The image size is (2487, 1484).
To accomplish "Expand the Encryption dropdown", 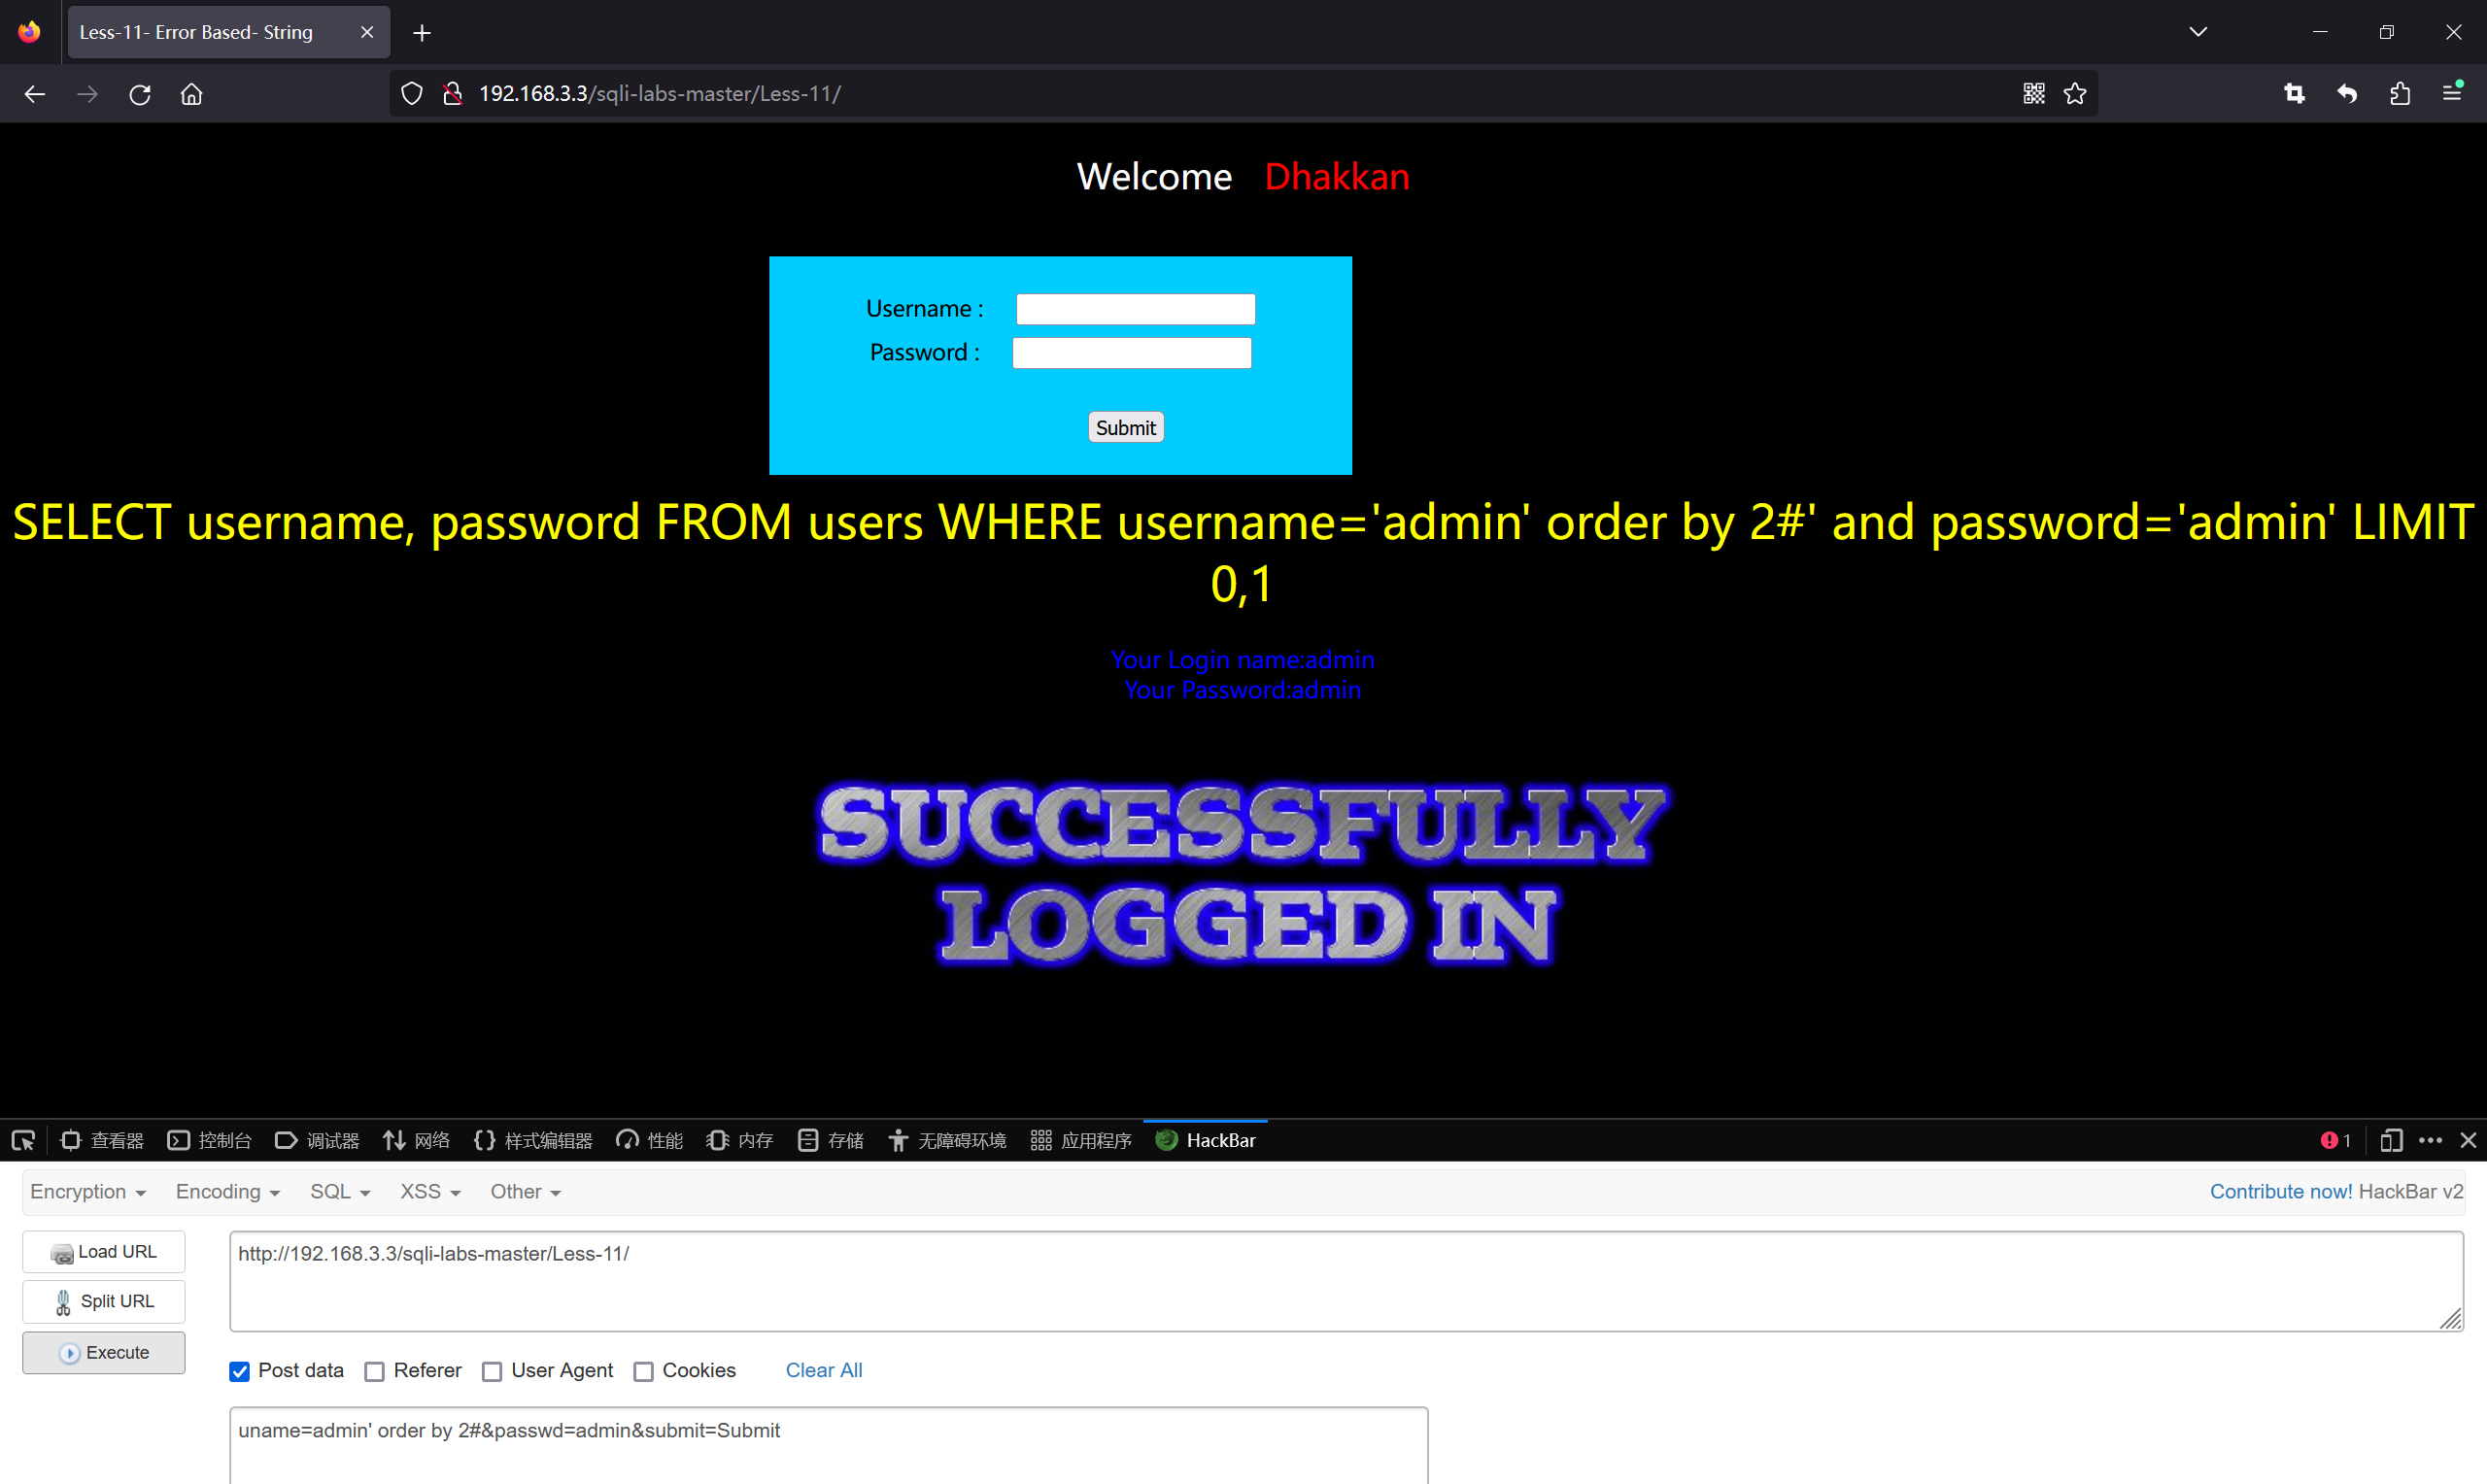I will [88, 1191].
